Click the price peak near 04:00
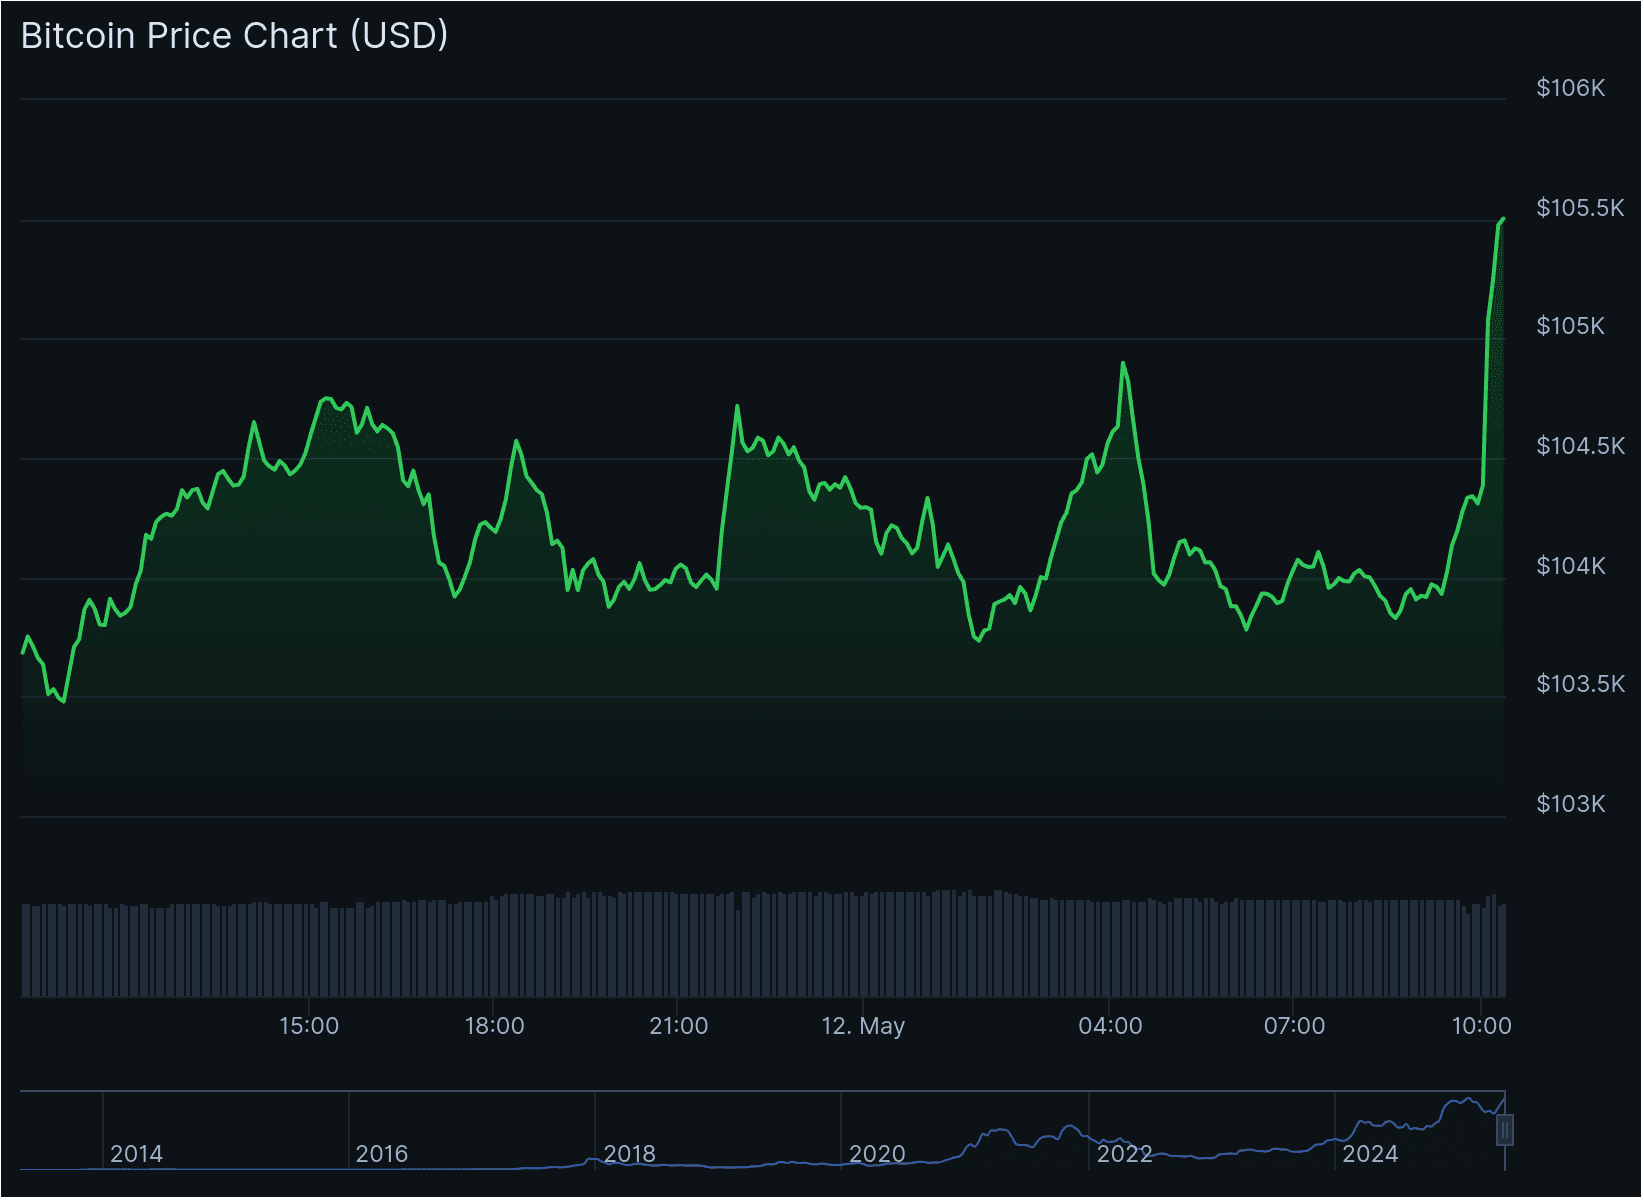This screenshot has height=1200, width=1644. 1123,363
